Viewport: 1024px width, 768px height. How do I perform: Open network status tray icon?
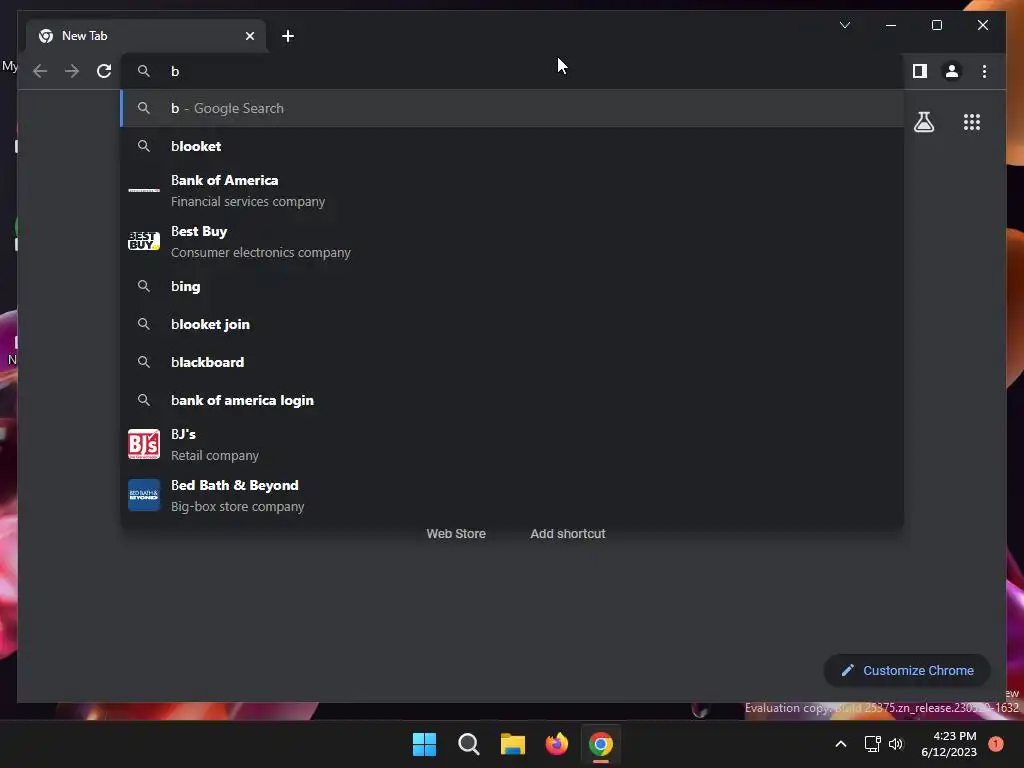872,744
